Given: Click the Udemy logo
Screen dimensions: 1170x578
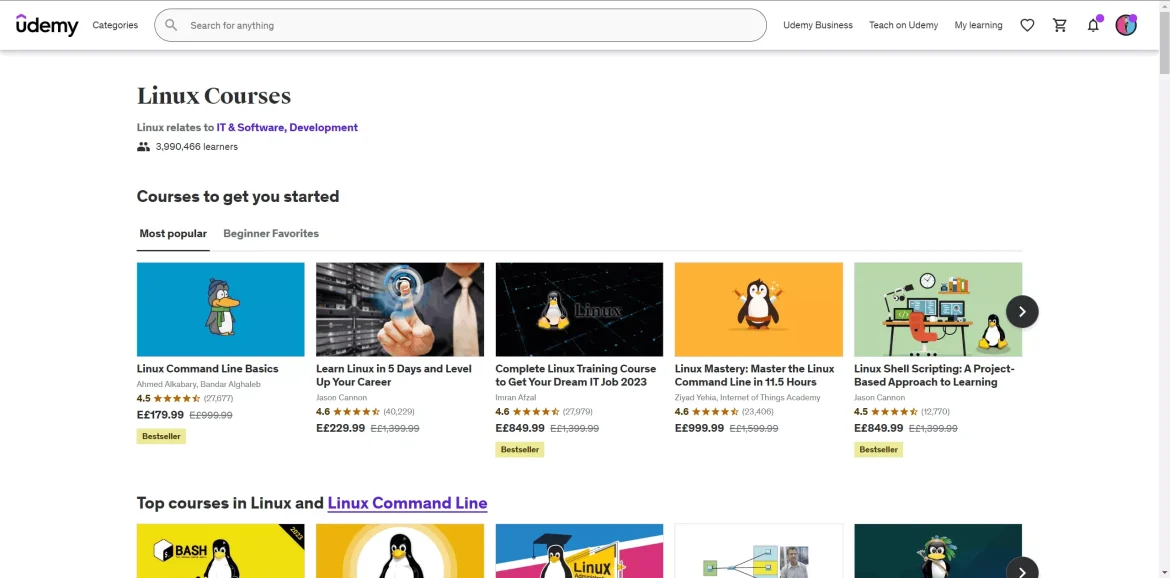Looking at the screenshot, I should point(47,25).
